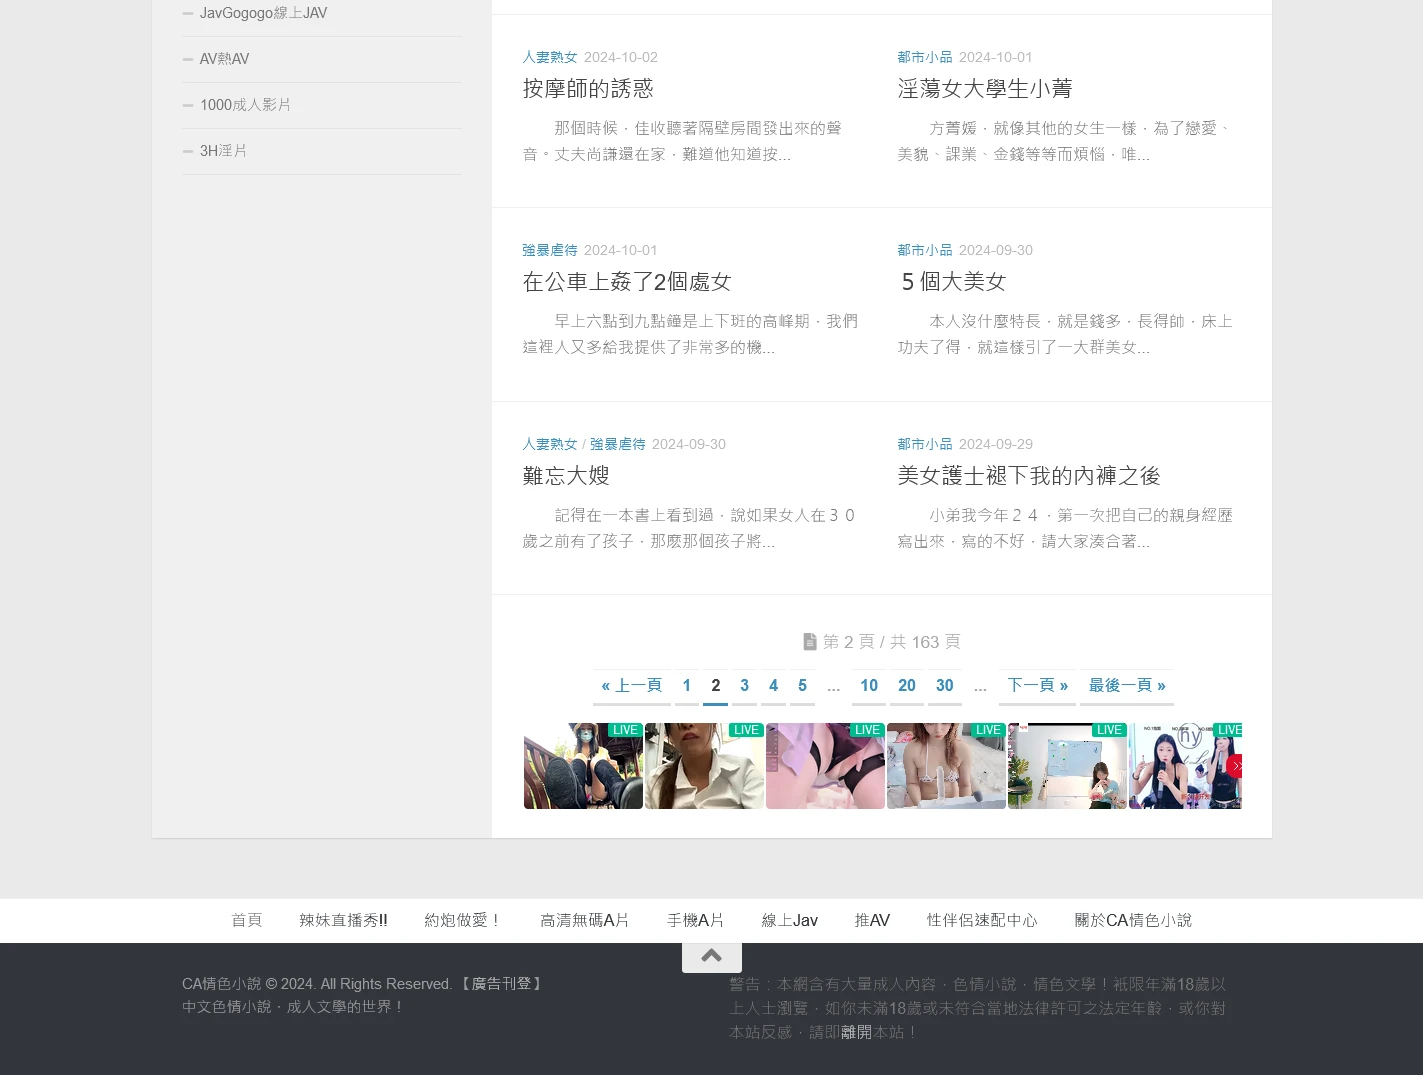This screenshot has width=1423, height=1075.
Task: Open the JavGogogo線上JAV sidebar link
Action: point(263,13)
